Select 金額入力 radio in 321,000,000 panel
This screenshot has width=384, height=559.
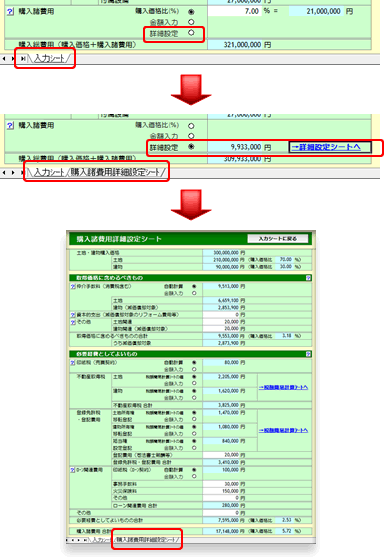[x=191, y=22]
